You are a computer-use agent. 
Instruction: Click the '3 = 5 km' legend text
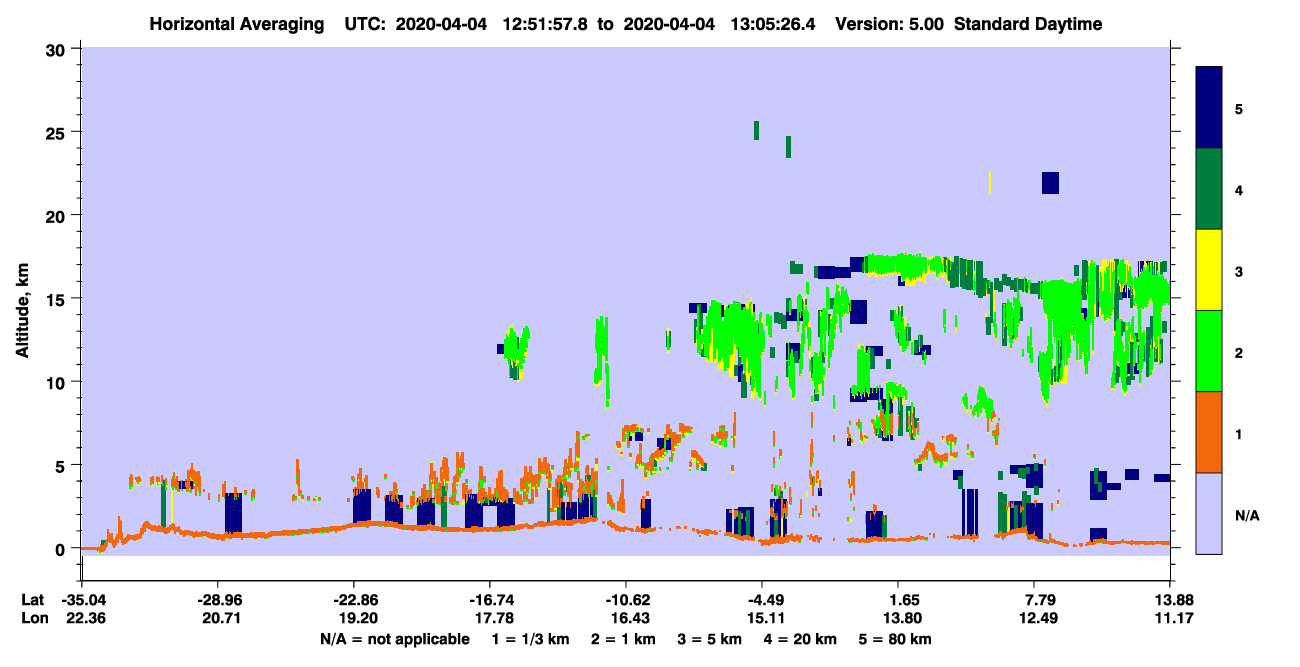711,639
